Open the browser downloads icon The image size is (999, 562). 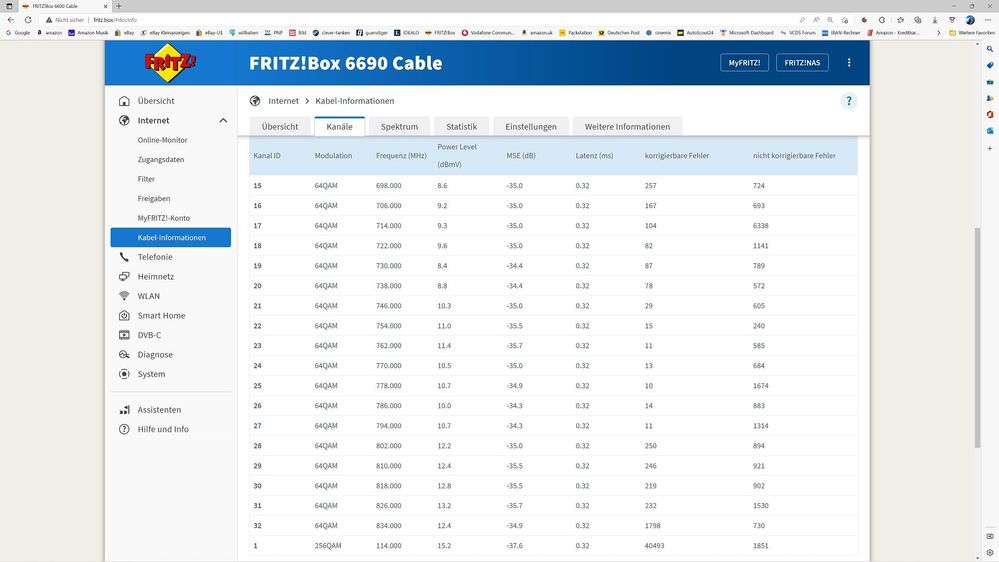point(935,20)
